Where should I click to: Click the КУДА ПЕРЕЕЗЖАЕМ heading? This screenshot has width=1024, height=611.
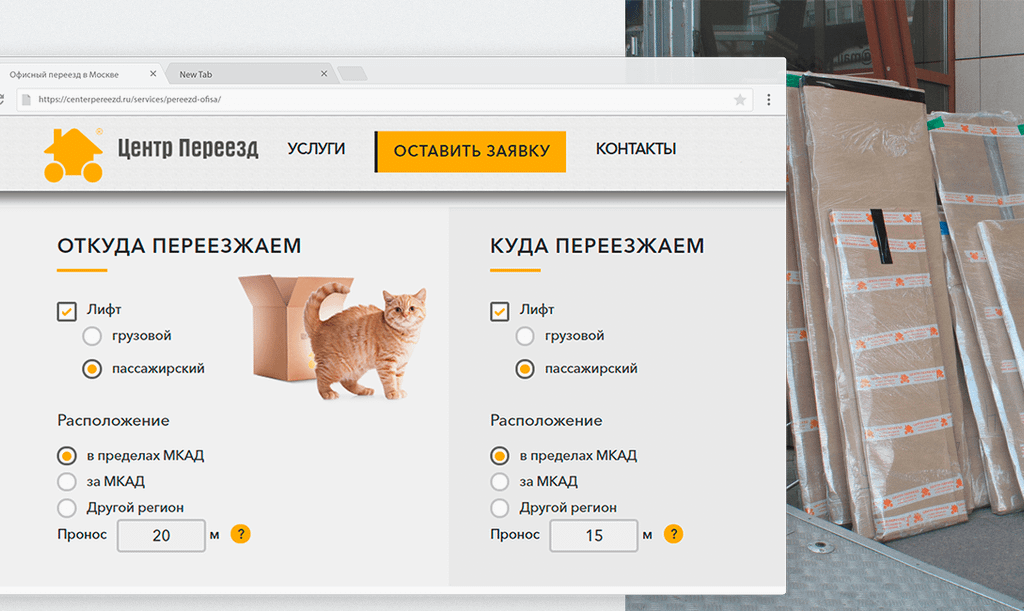point(597,246)
